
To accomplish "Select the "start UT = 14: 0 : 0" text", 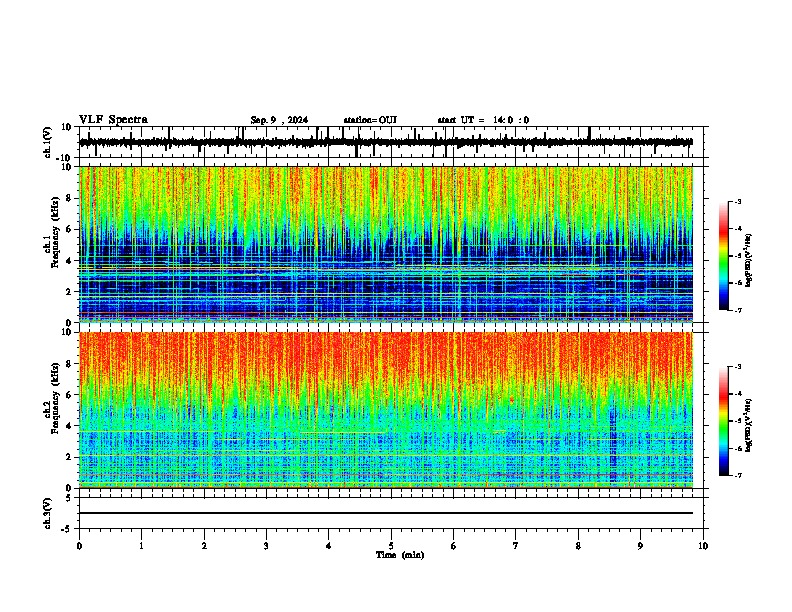I will pos(483,120).
